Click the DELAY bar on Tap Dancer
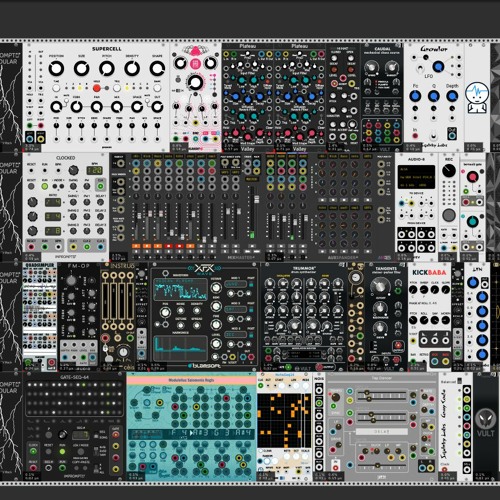Screen dimensions: 500x500 [382, 431]
